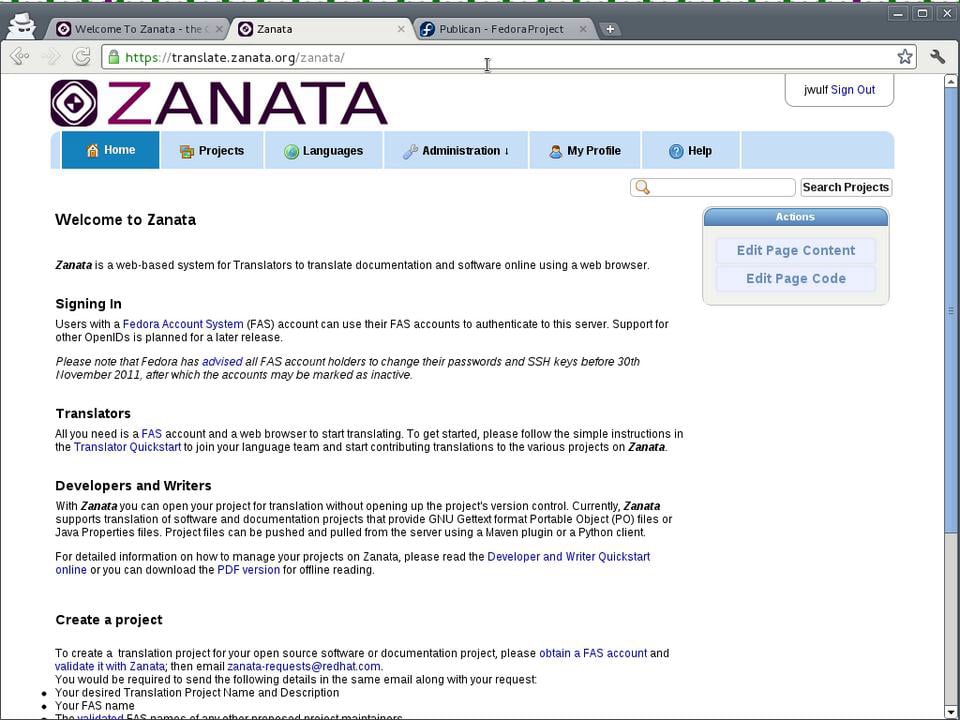Open the Languages navigation item
Image resolution: width=960 pixels, height=720 pixels.
coord(324,151)
